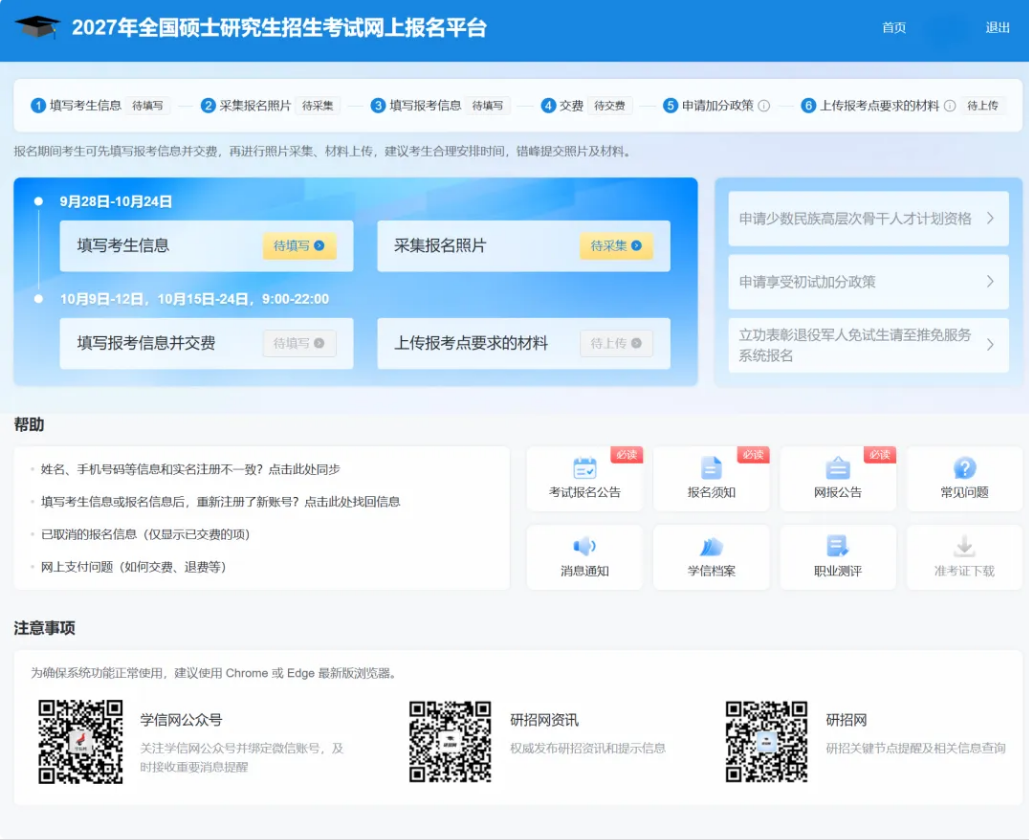Expand the 立功表彰退役军人免试生 entry chevron
Viewport: 1029px width, 840px height.
point(990,345)
